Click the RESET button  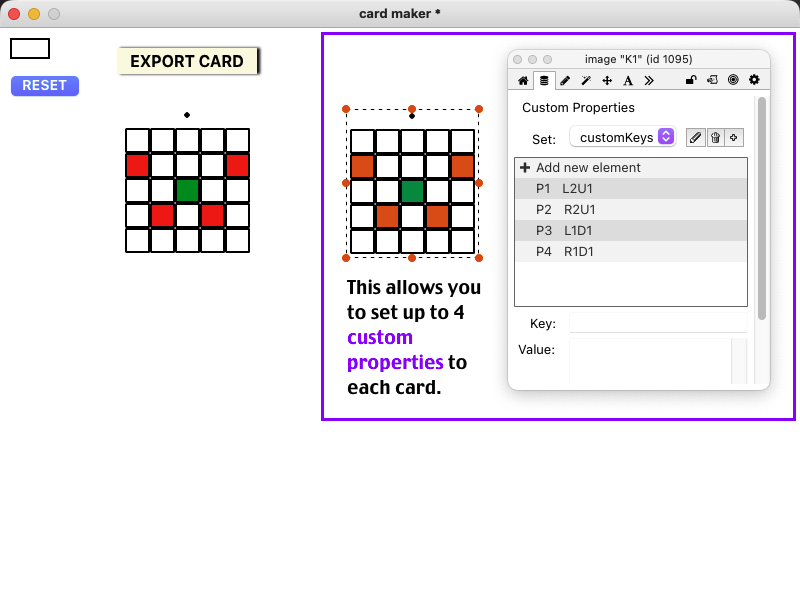pyautogui.click(x=45, y=86)
